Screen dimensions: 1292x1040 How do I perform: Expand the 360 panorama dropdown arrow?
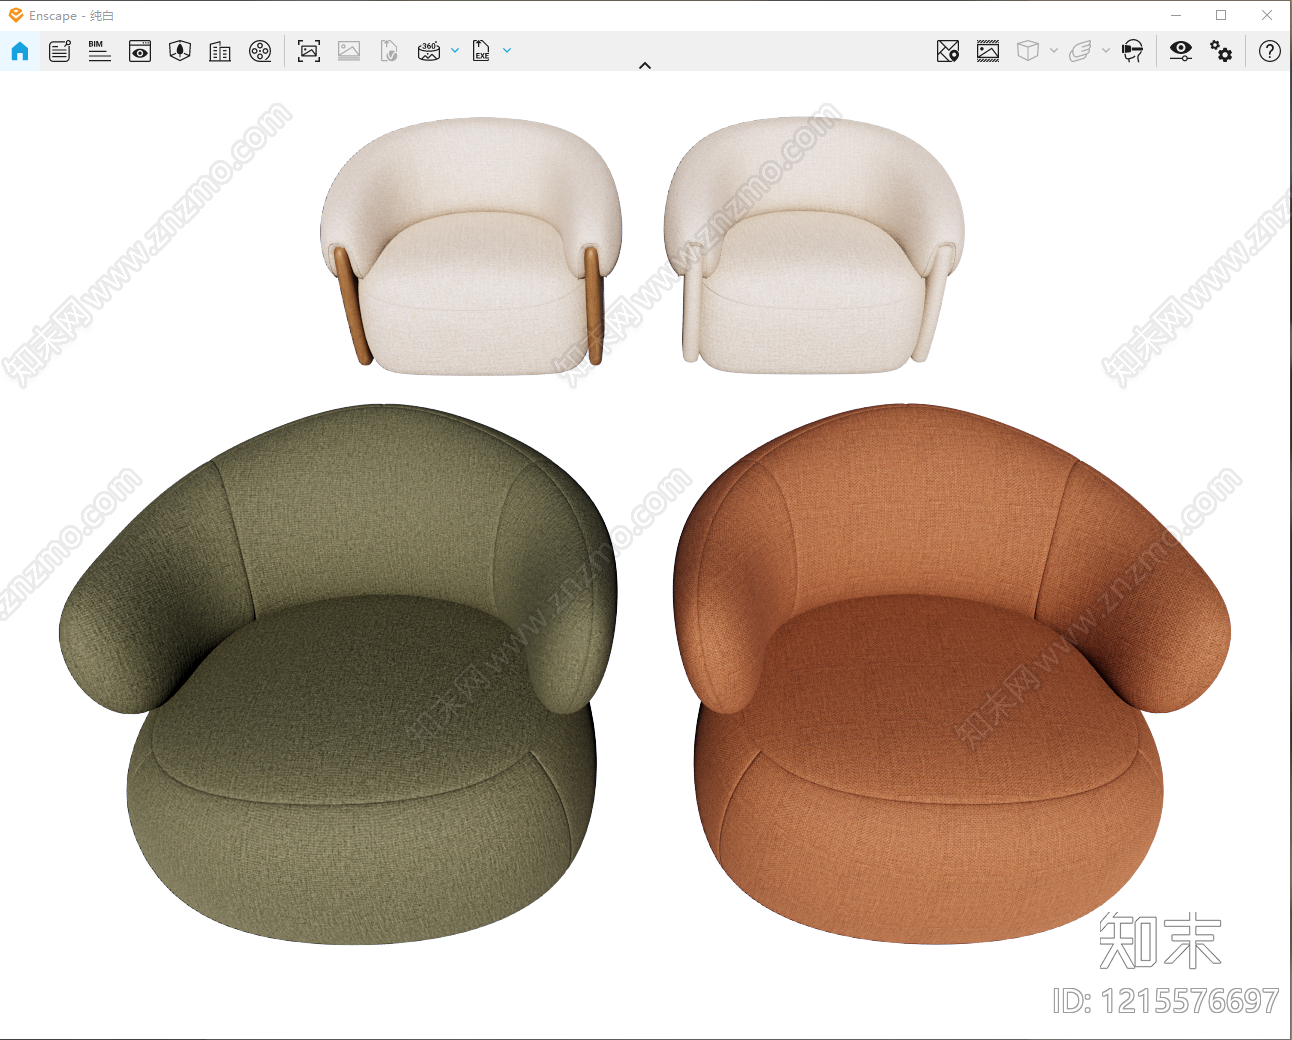(455, 50)
